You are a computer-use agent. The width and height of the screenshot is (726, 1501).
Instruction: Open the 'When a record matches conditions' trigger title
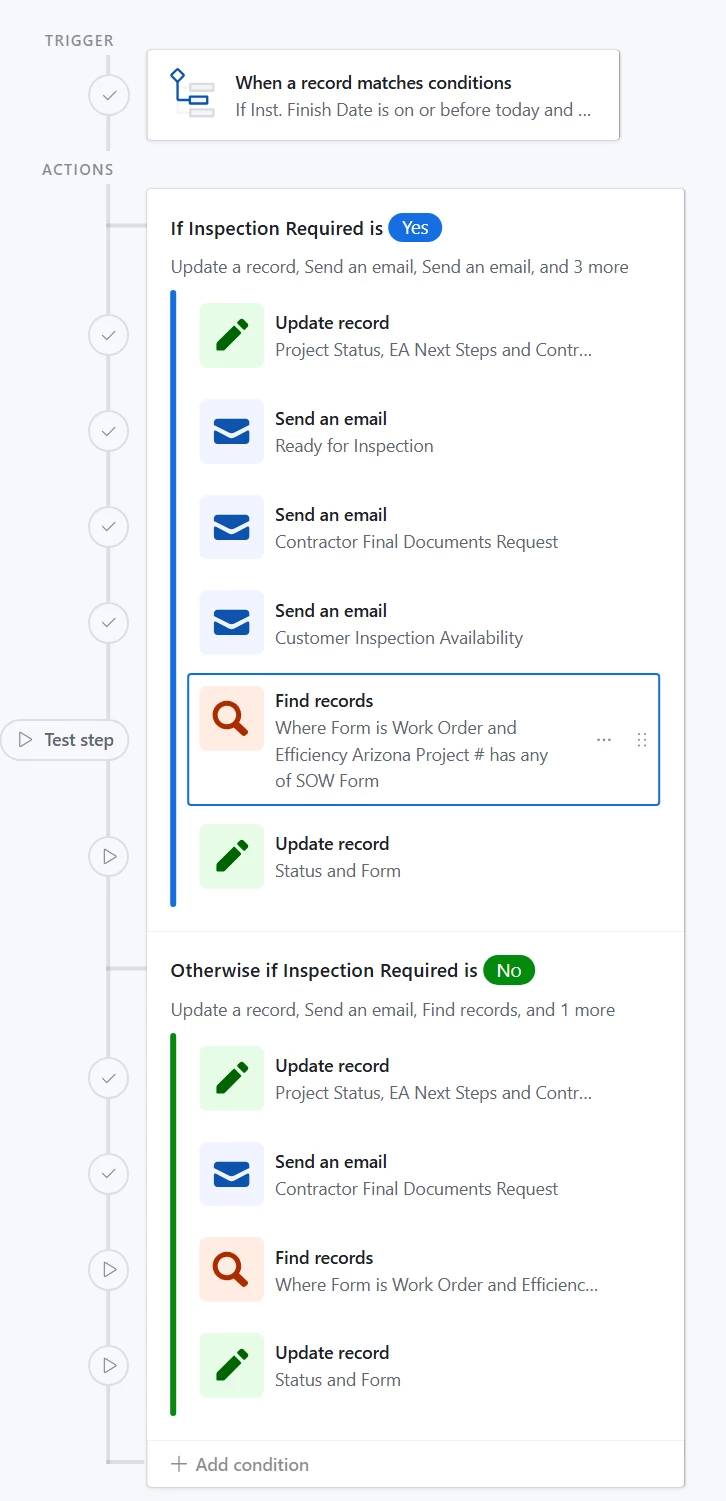[x=374, y=83]
